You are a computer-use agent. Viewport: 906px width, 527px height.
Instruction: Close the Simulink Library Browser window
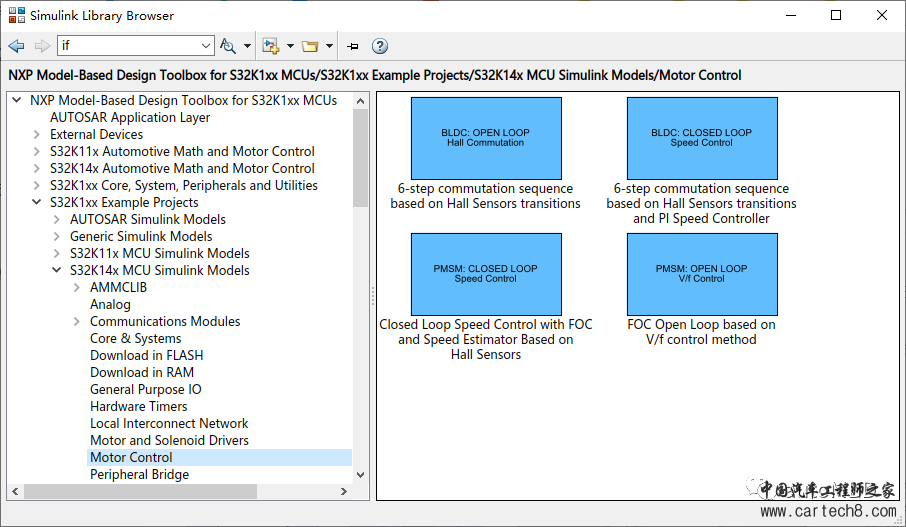tap(882, 15)
